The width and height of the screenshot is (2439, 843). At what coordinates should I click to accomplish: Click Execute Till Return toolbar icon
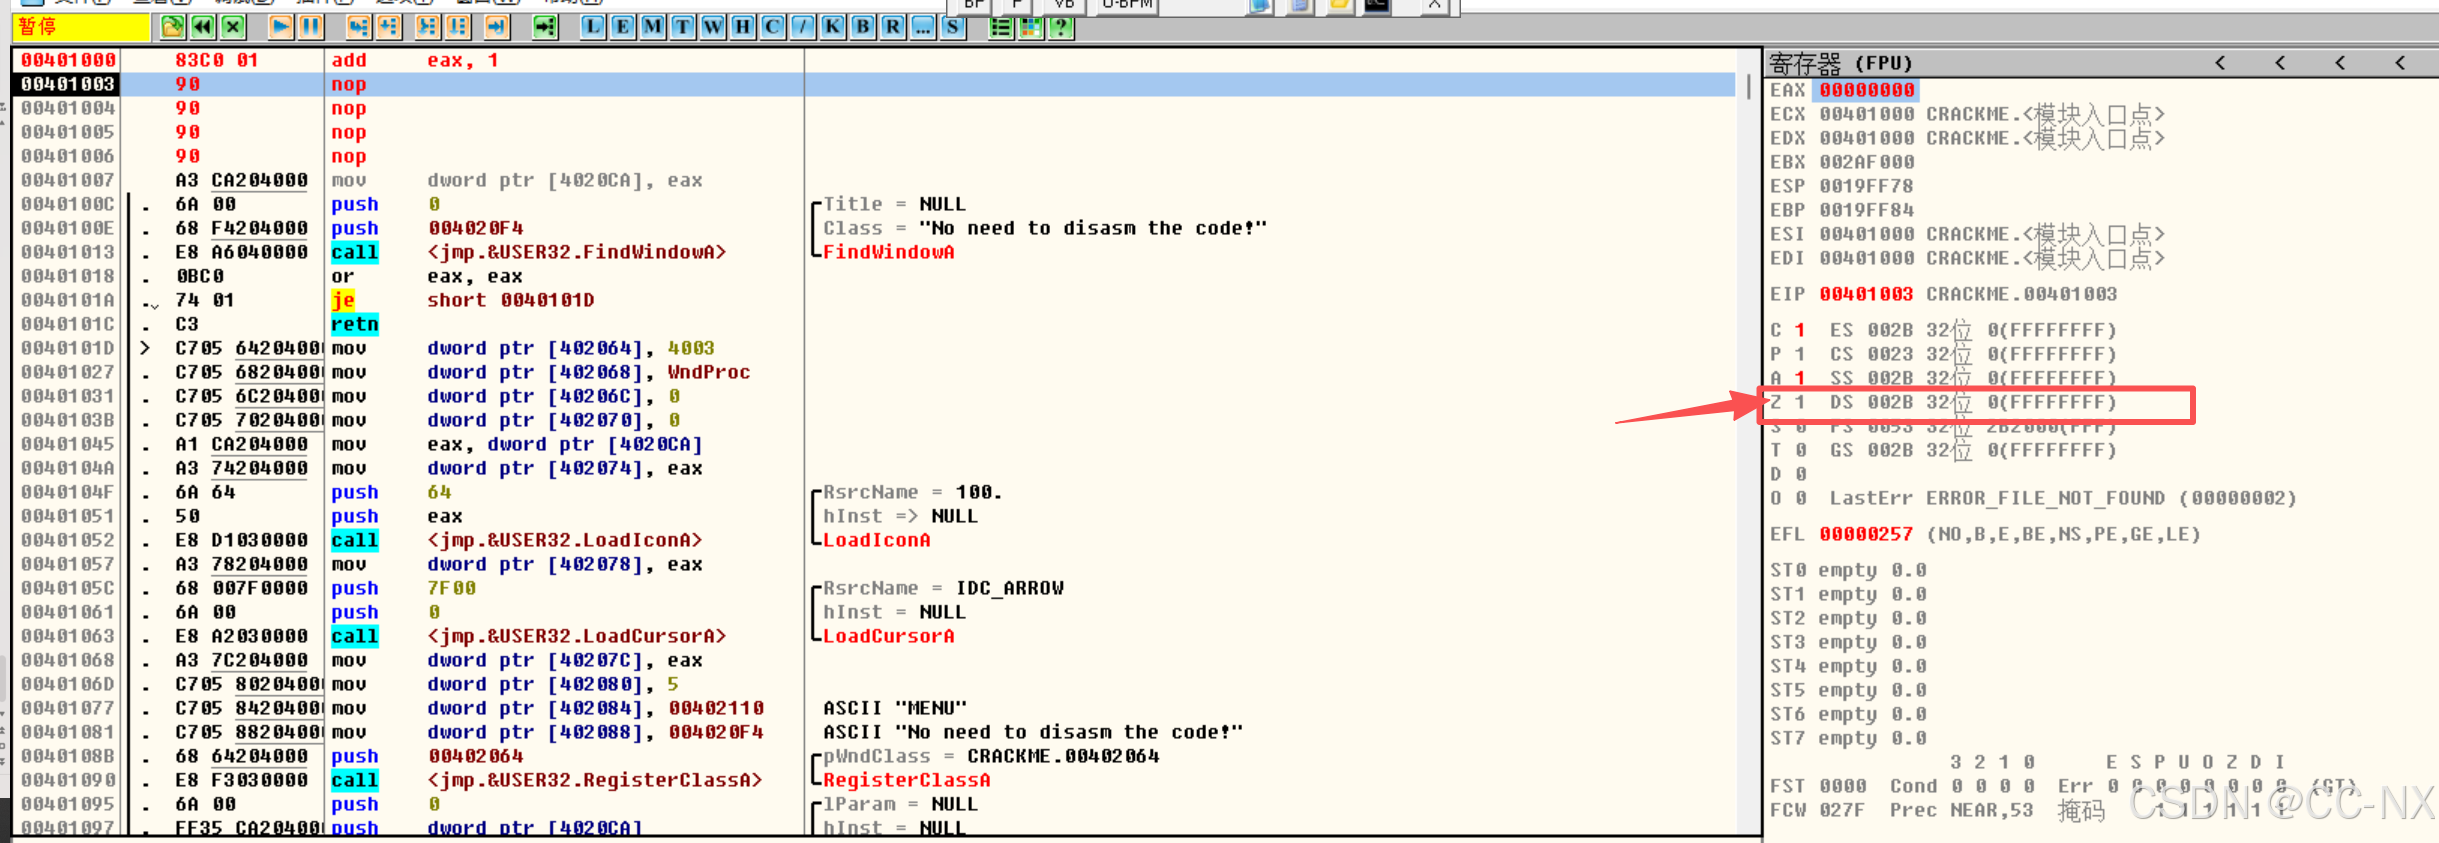pos(496,27)
